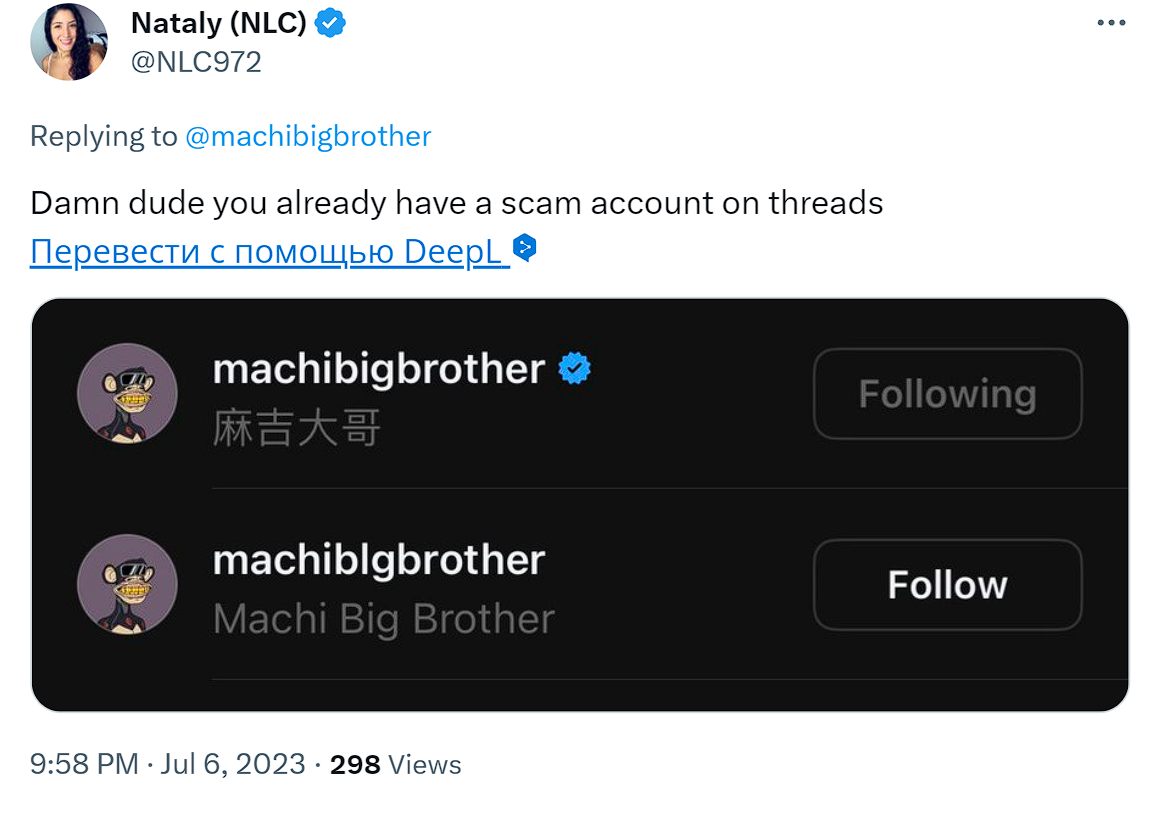
Task: Click the Перевести с помощью DeepL link
Action: (264, 251)
